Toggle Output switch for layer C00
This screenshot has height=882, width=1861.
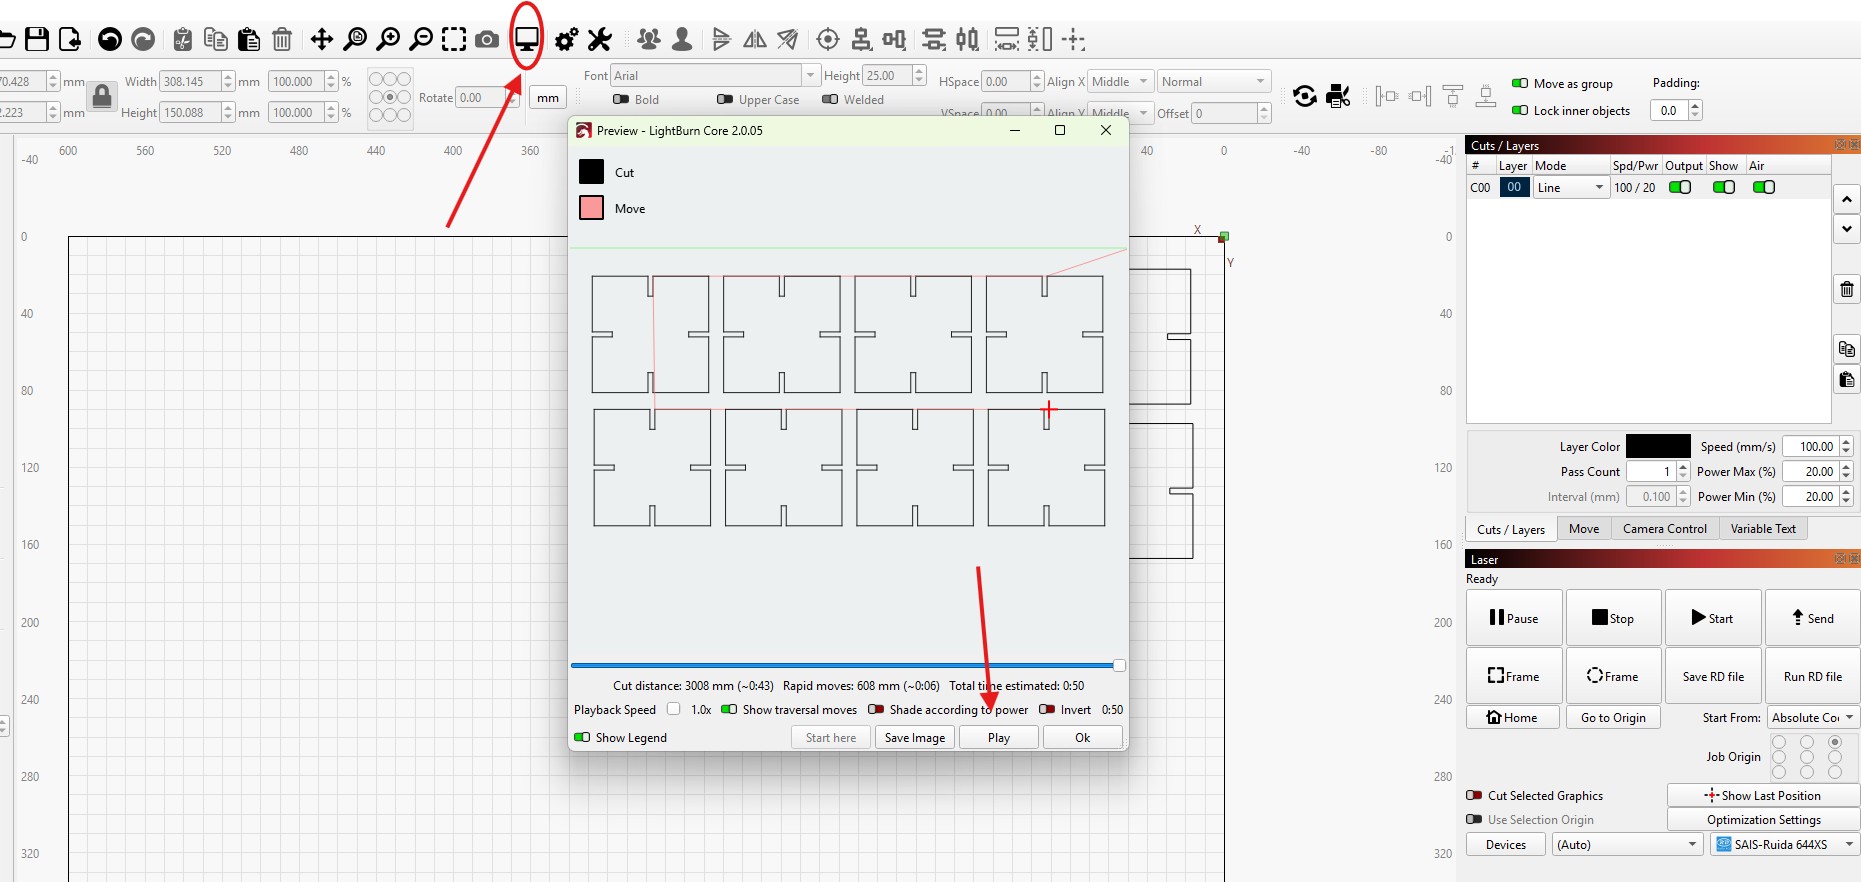1680,187
